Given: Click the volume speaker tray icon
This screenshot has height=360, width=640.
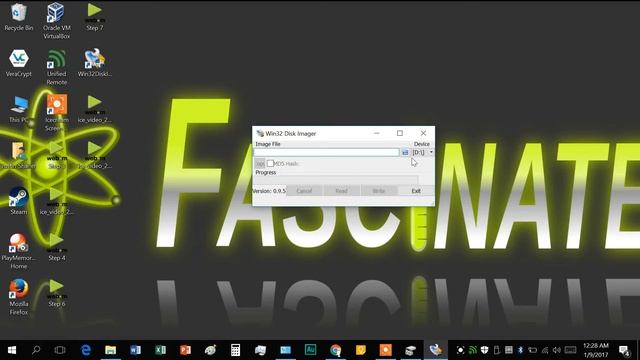Looking at the screenshot, I should tap(557, 350).
